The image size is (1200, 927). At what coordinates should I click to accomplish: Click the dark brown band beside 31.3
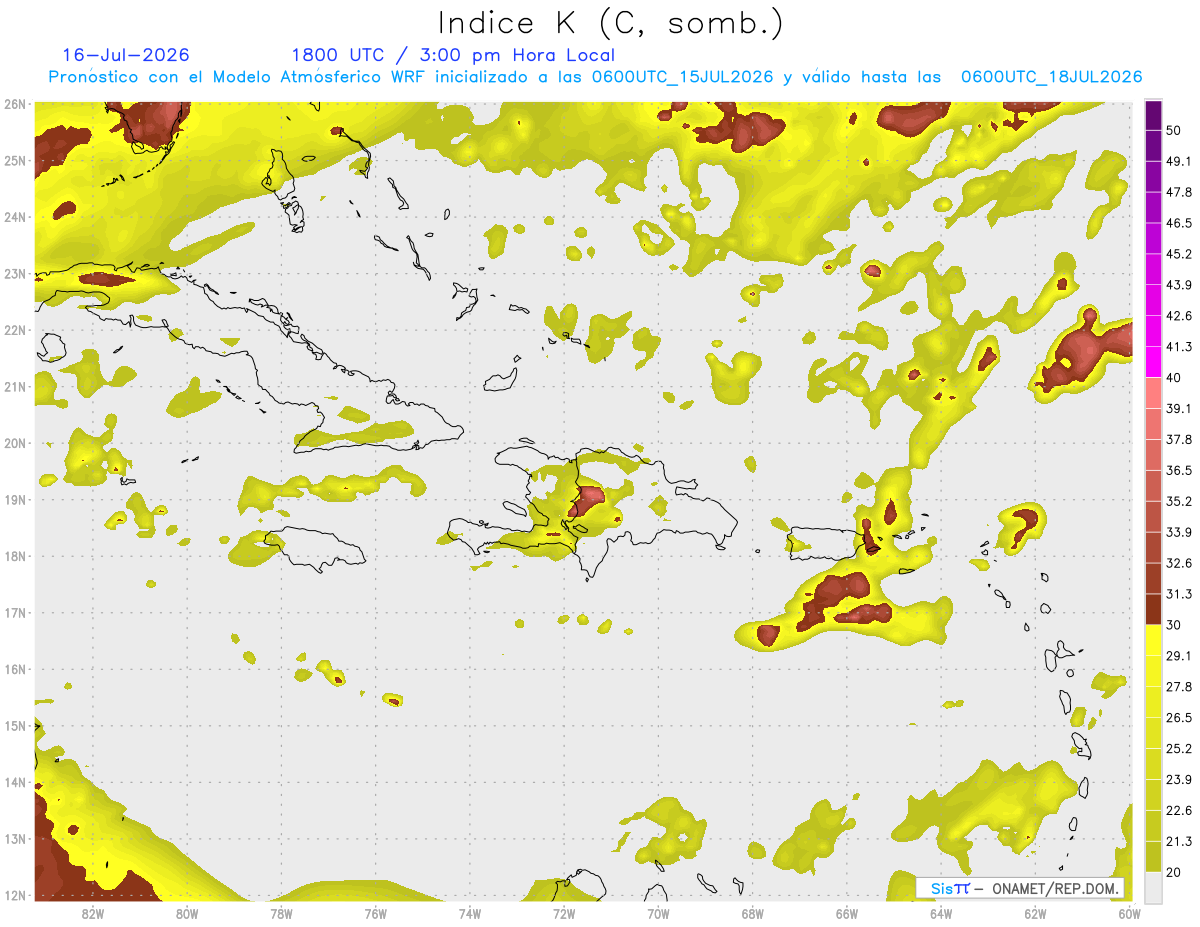(x=1153, y=609)
